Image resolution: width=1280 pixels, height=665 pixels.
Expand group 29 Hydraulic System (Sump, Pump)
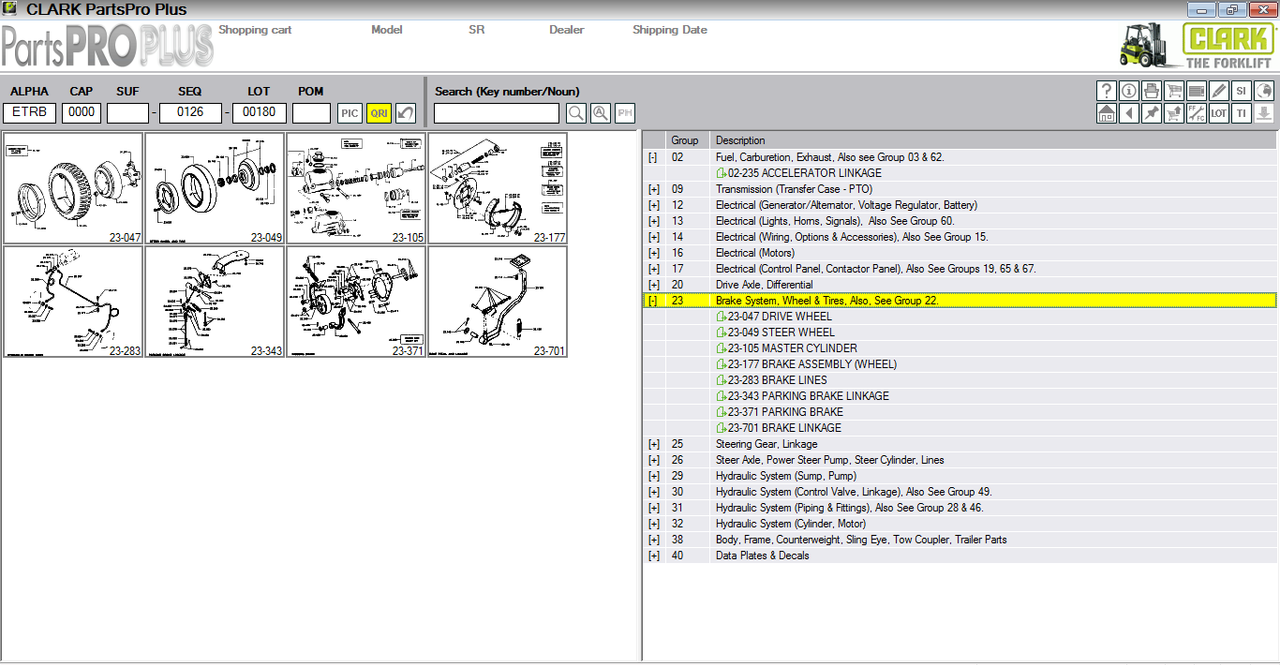(653, 476)
